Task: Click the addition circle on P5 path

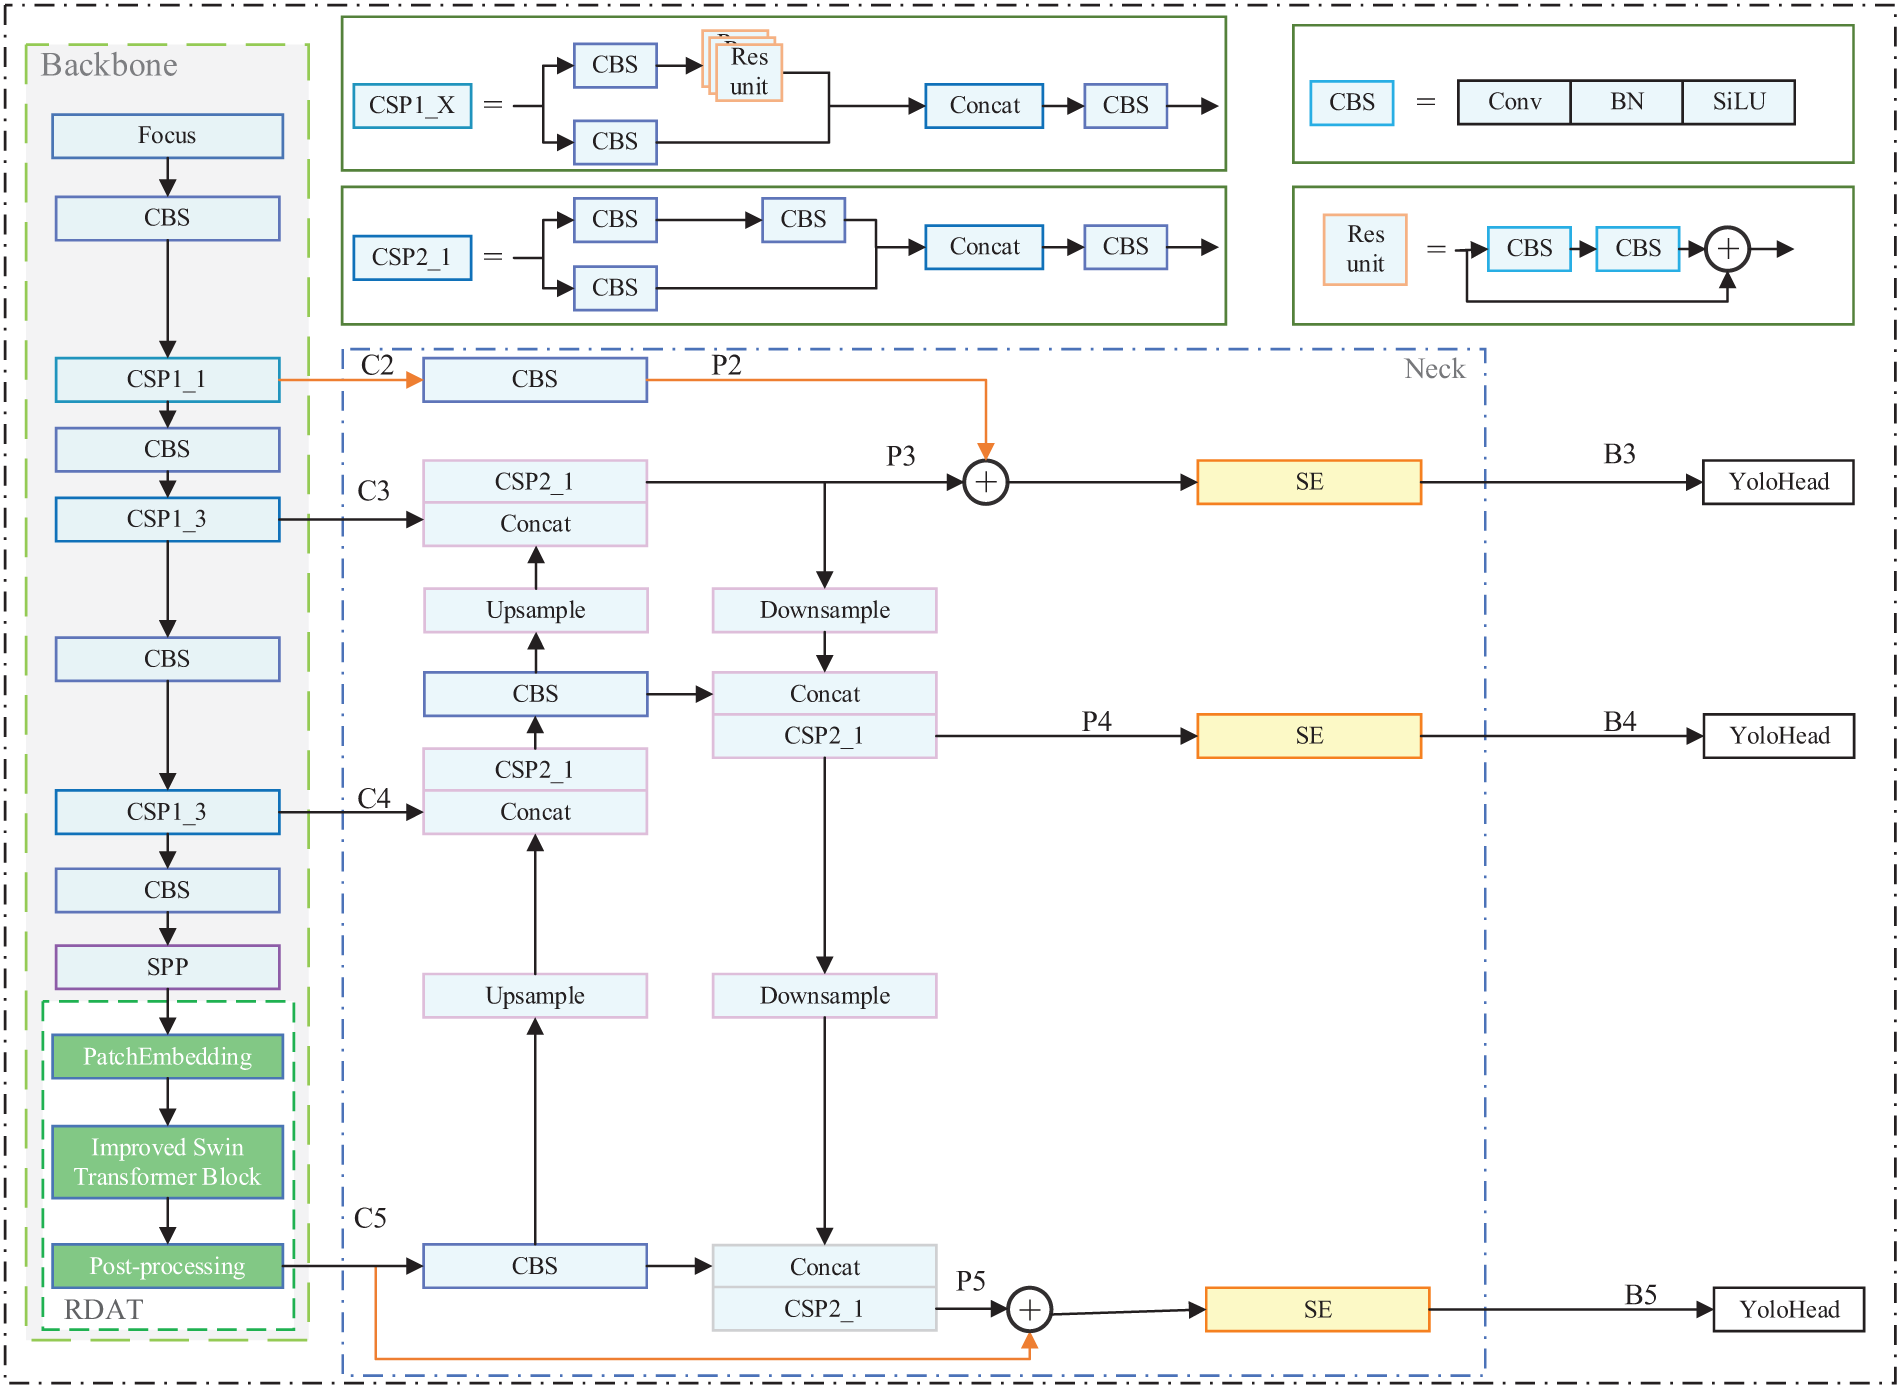Action: 1030,1309
